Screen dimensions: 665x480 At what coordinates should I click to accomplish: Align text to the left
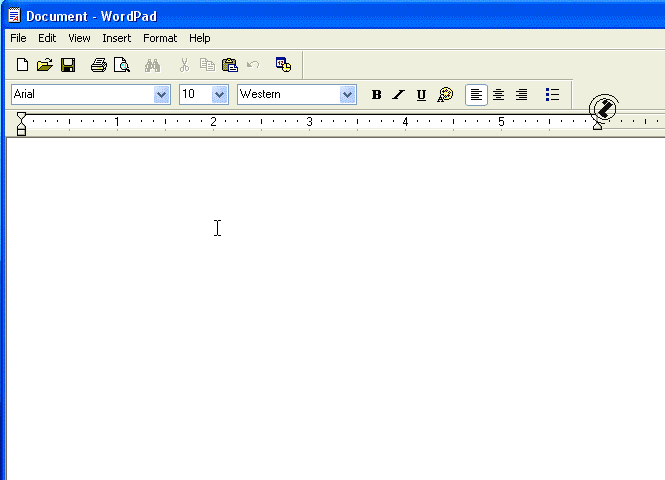tap(476, 95)
